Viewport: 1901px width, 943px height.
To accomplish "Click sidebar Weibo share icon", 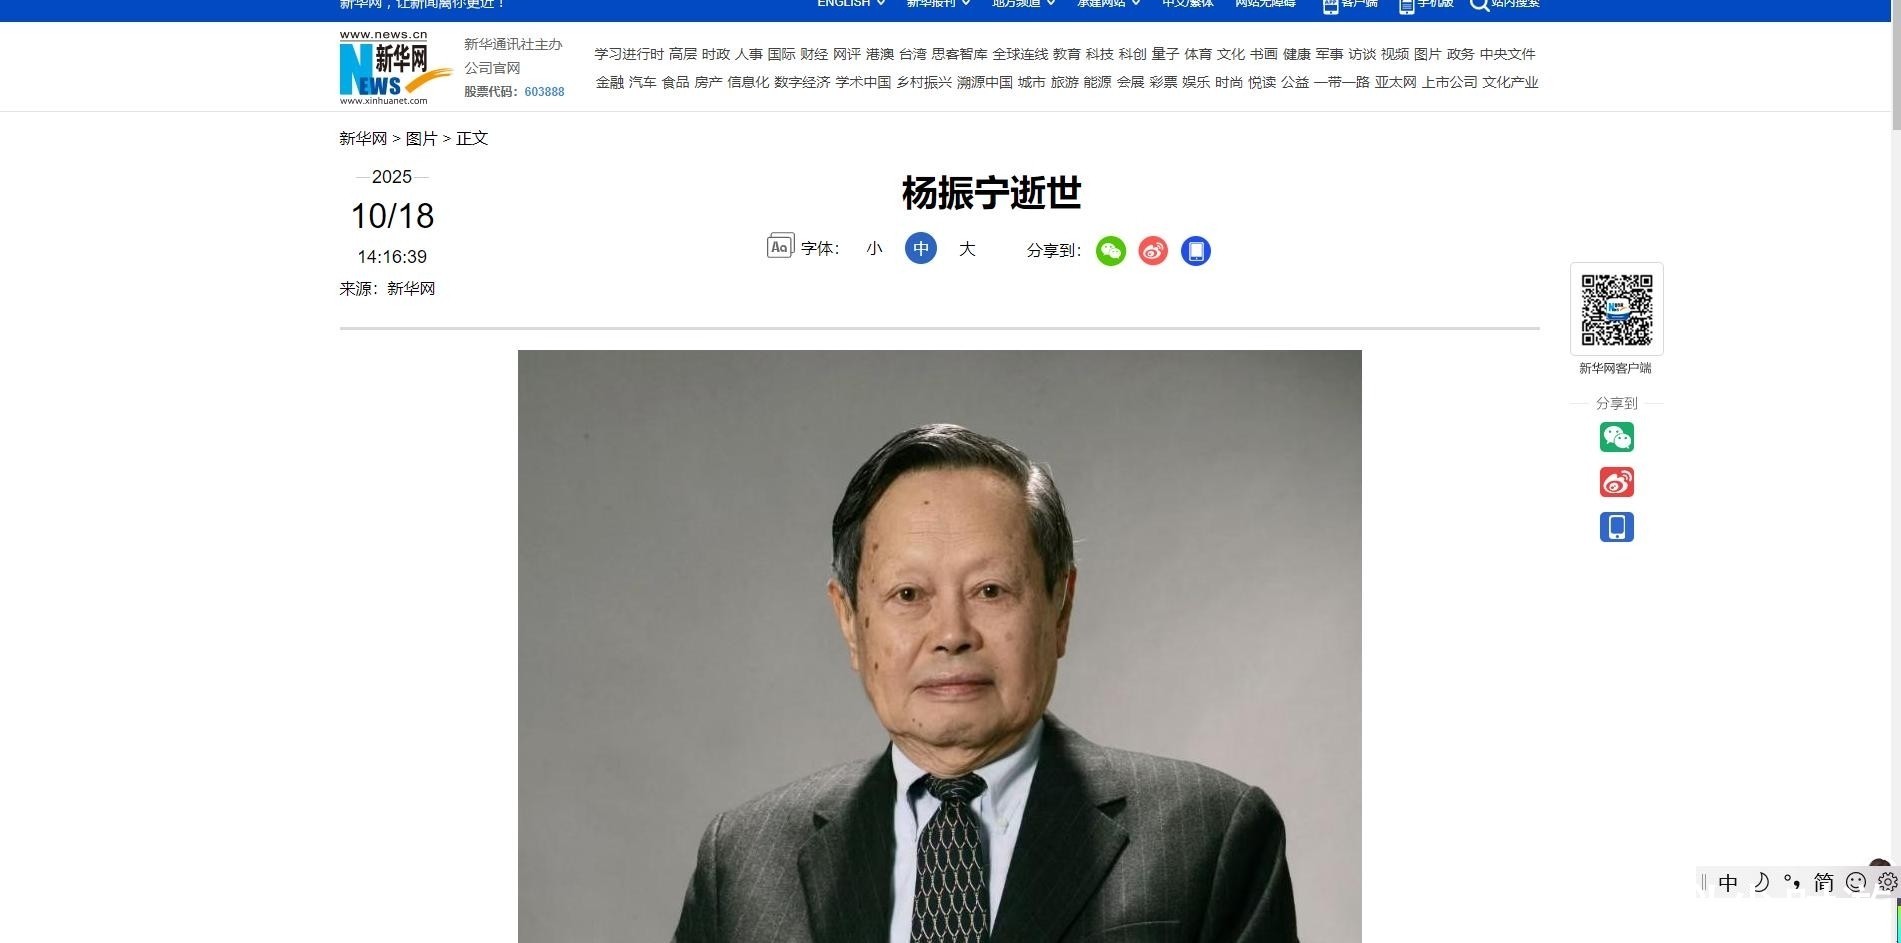I will click(1617, 482).
